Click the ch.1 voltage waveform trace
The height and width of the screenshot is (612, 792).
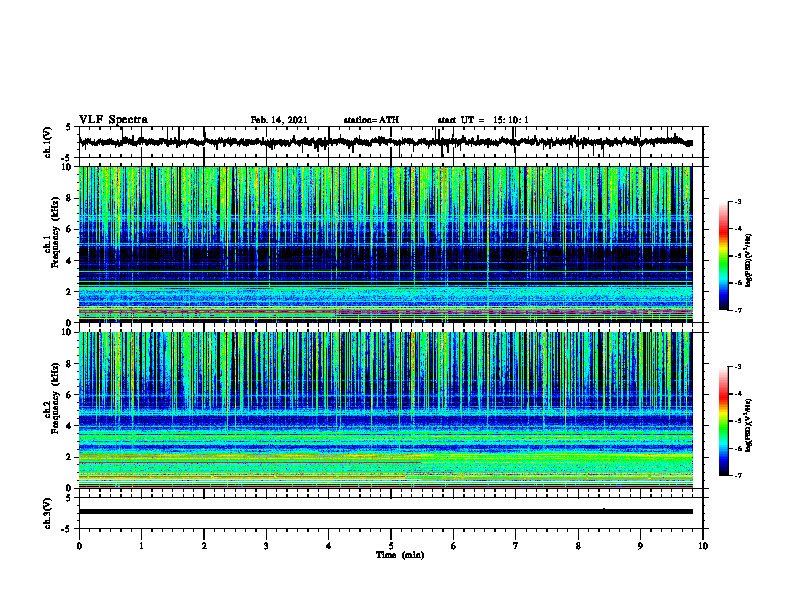(386, 142)
